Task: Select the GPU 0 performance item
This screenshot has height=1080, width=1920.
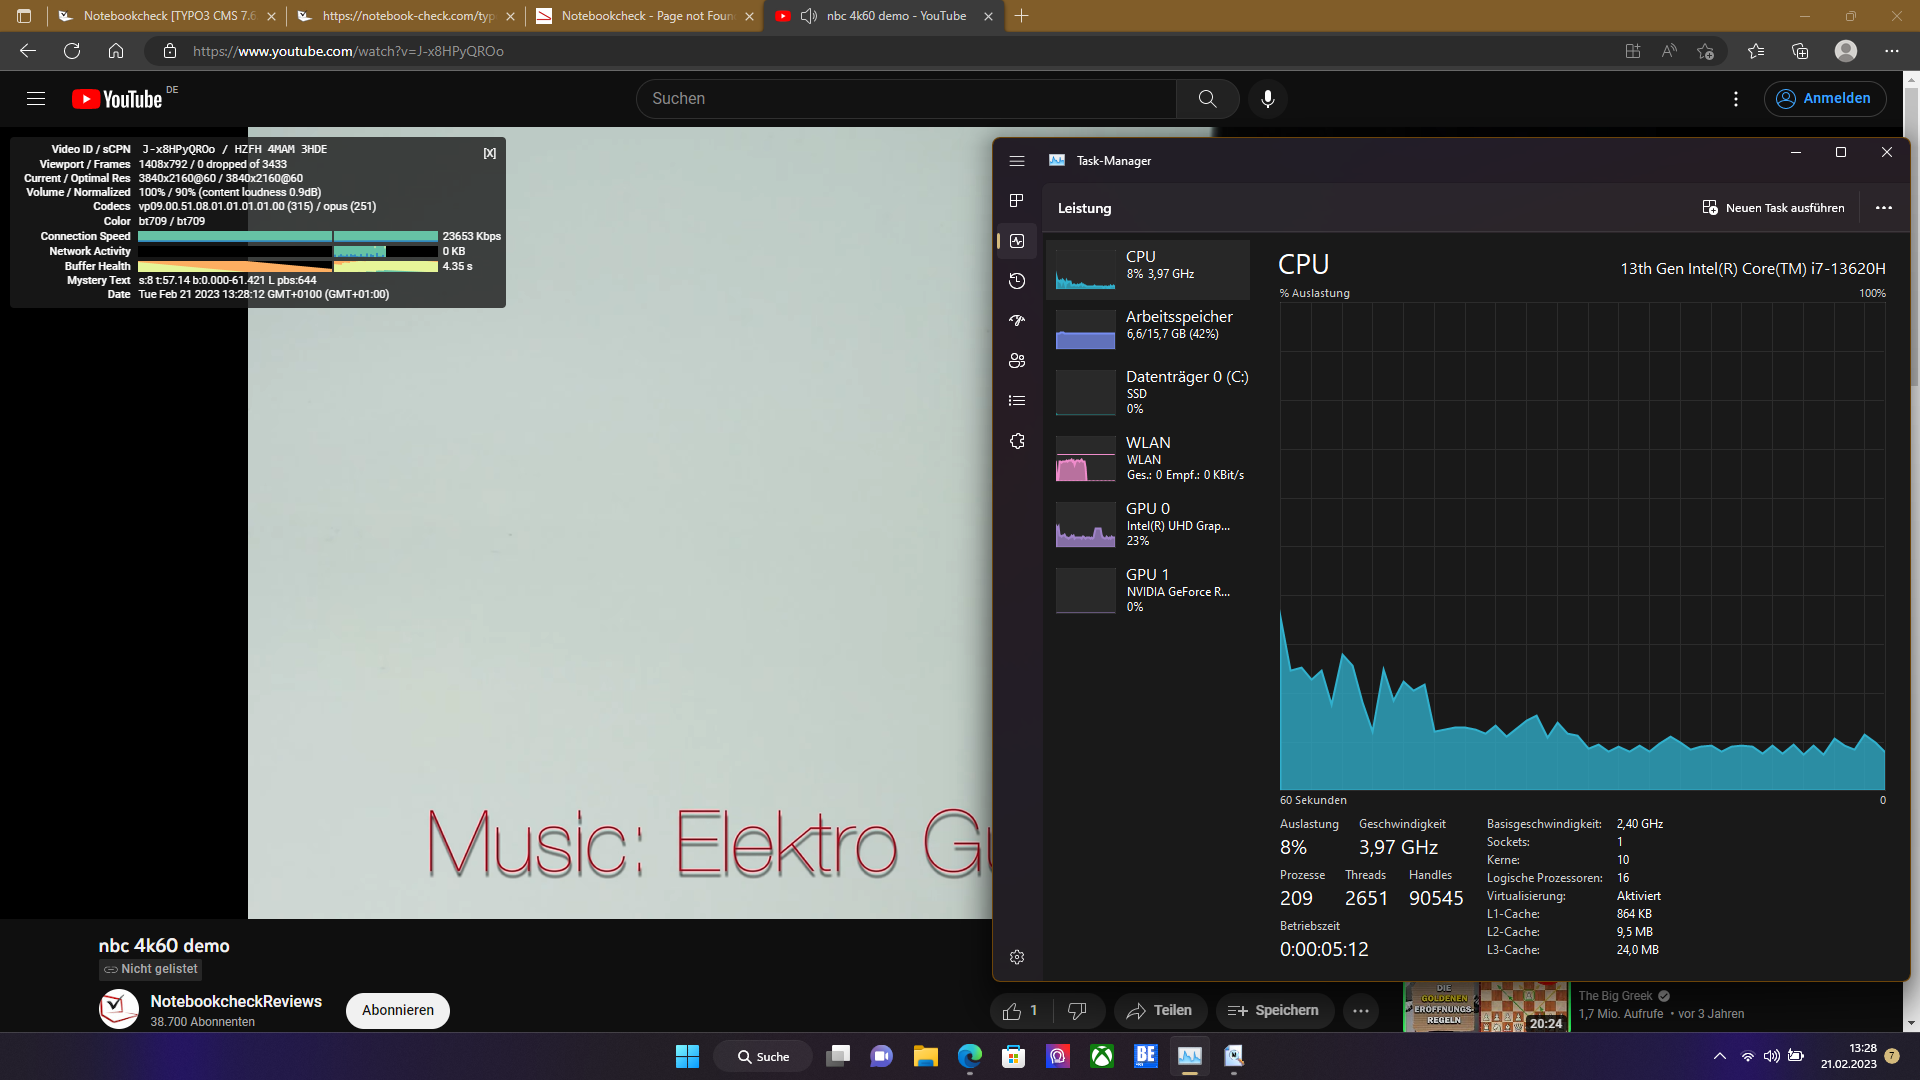Action: coord(1148,524)
